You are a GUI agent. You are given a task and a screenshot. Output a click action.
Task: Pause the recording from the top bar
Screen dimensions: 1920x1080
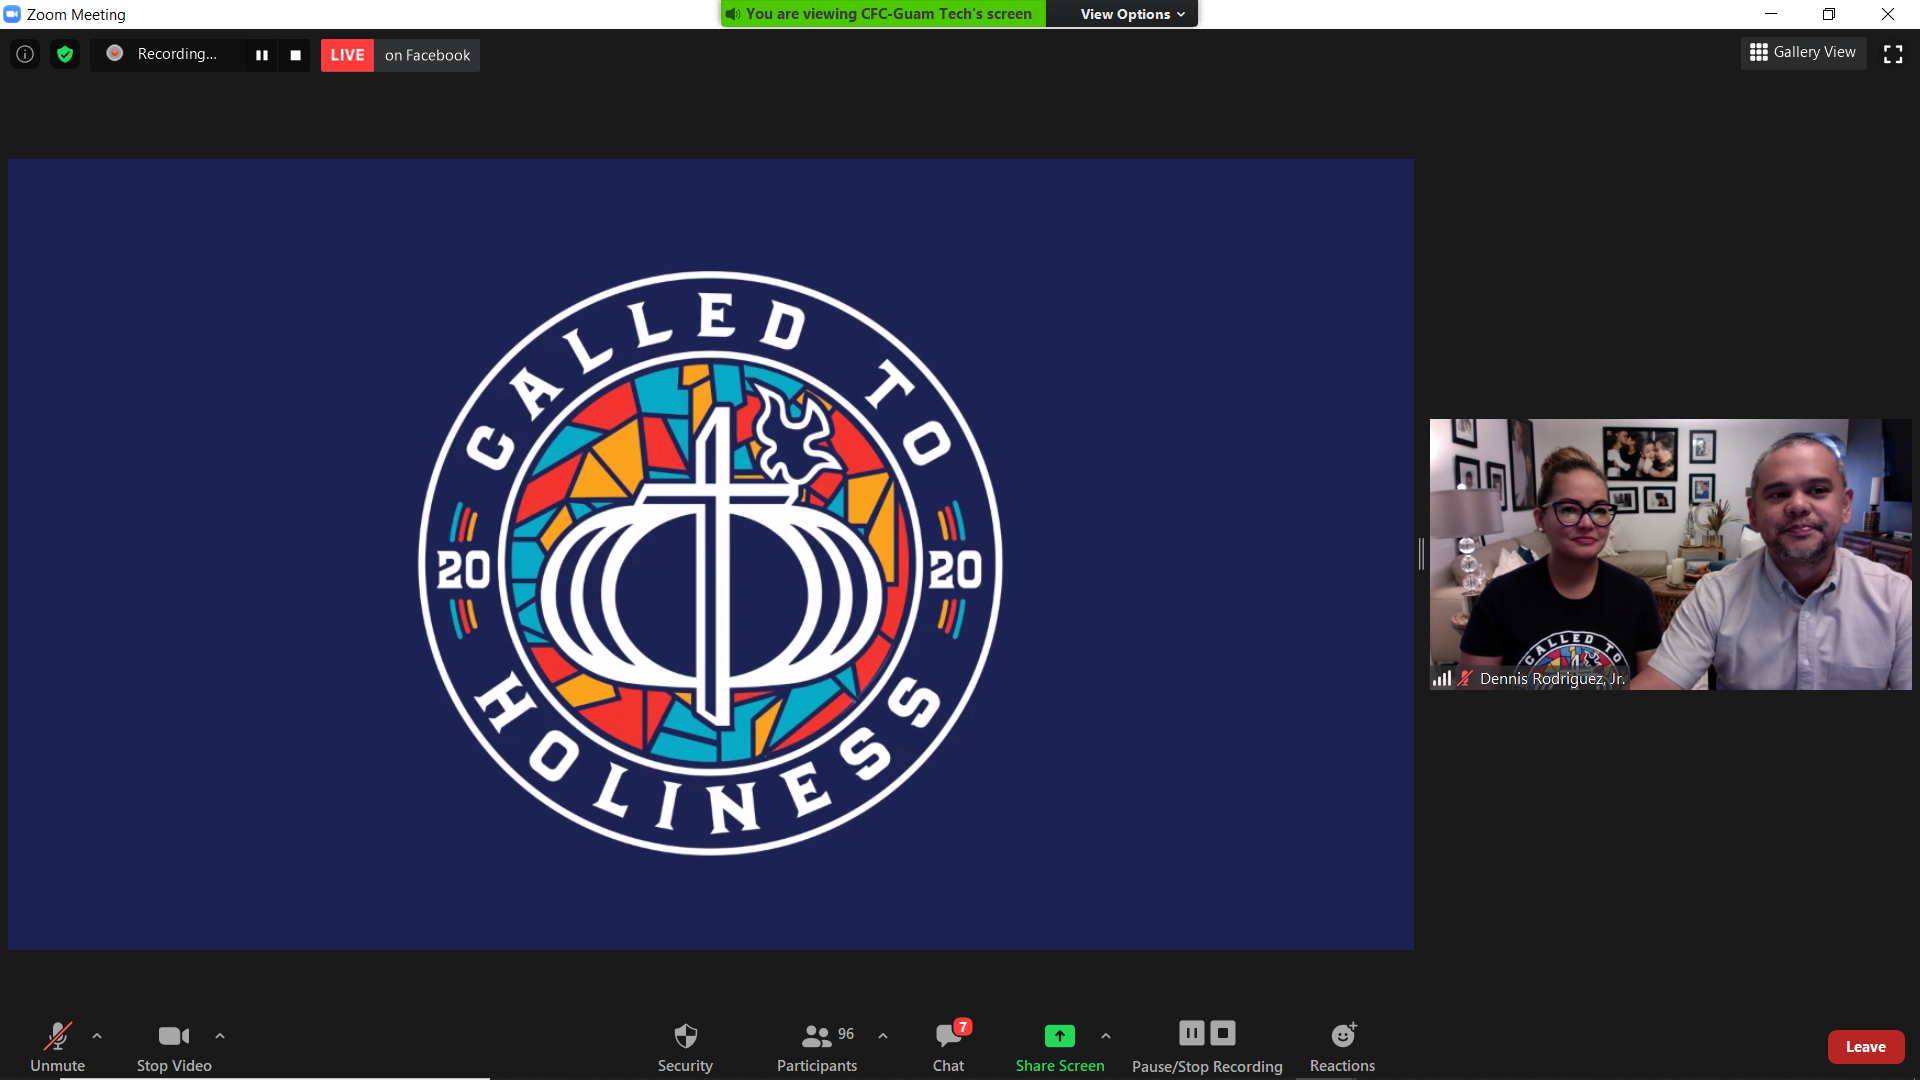[262, 55]
